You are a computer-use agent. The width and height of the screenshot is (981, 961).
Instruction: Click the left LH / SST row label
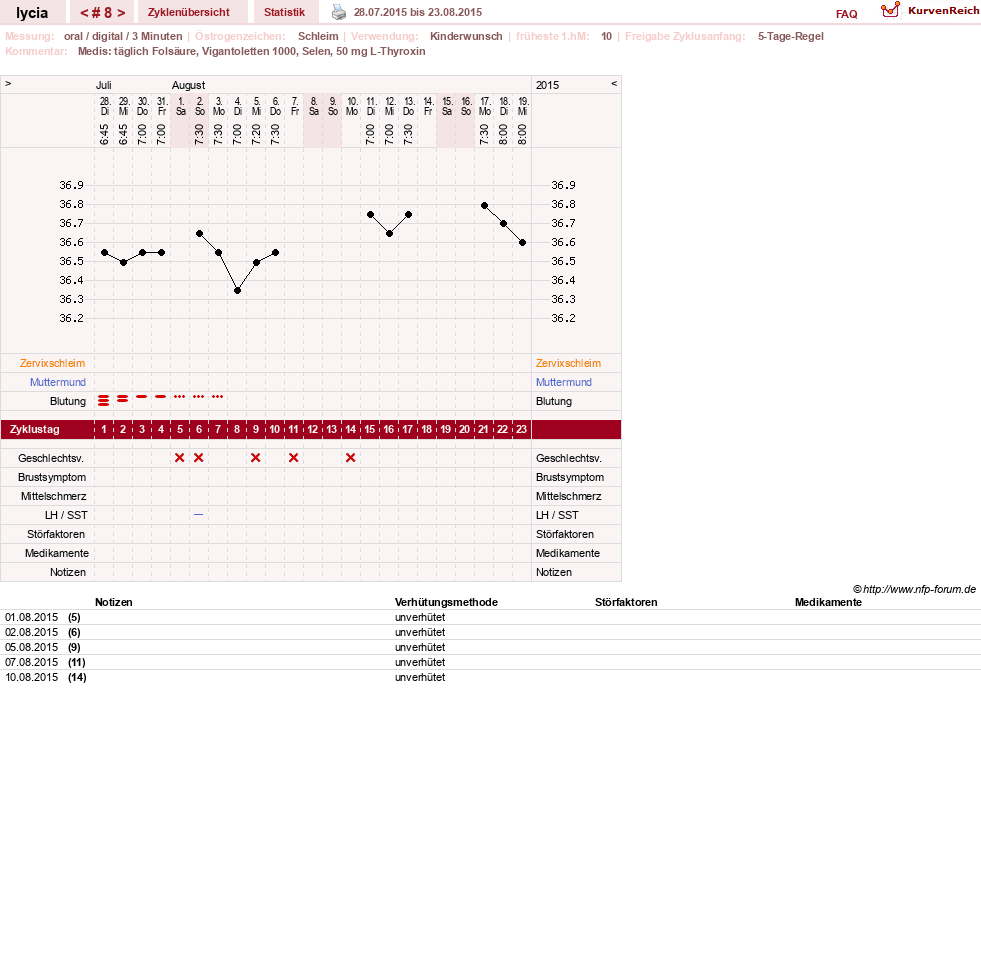click(x=66, y=515)
